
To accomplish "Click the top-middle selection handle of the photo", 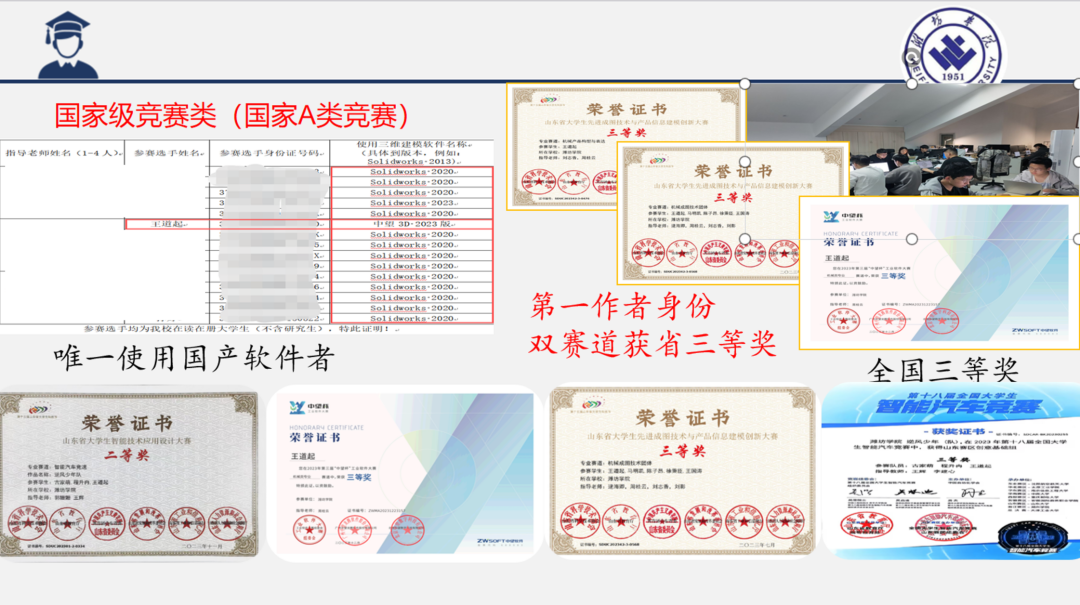I will coord(912,85).
